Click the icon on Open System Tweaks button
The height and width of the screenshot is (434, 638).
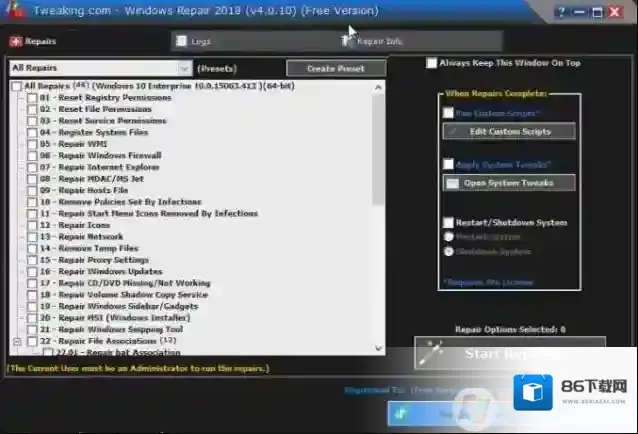pyautogui.click(x=453, y=183)
